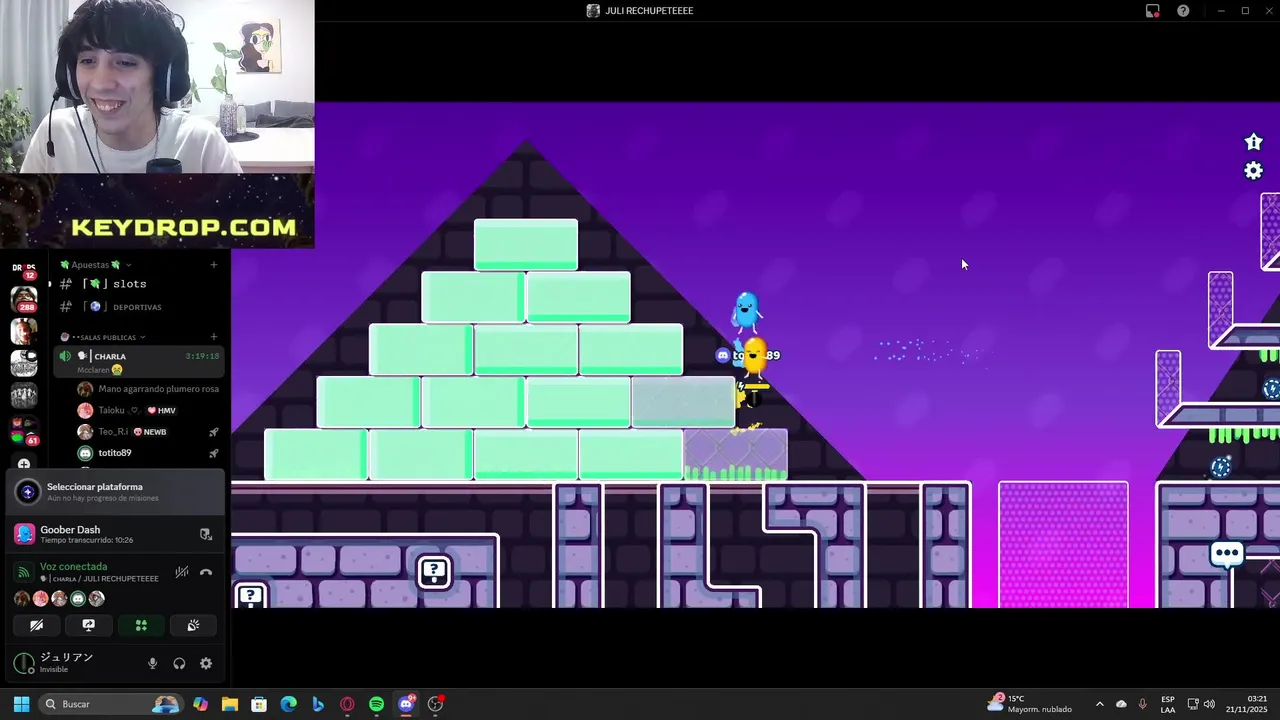Open the game settings gear icon
1280x720 pixels.
pyautogui.click(x=1253, y=171)
